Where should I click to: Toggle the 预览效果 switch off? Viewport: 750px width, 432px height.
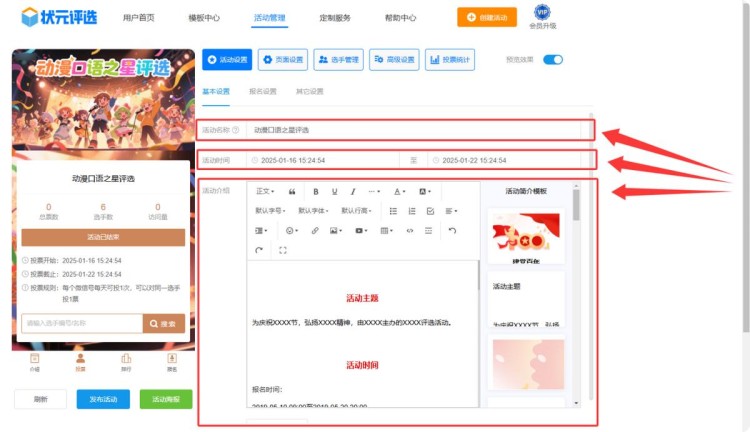[553, 60]
